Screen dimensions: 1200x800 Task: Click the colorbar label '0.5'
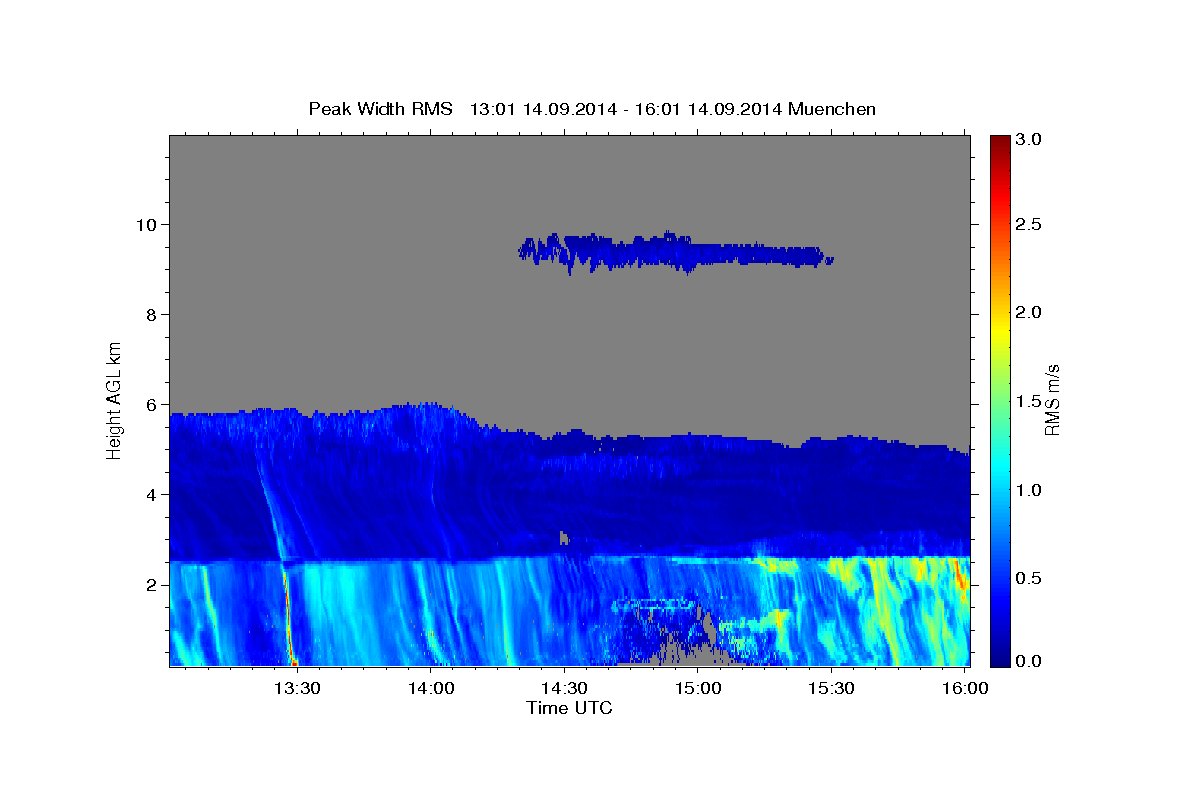(1030, 578)
